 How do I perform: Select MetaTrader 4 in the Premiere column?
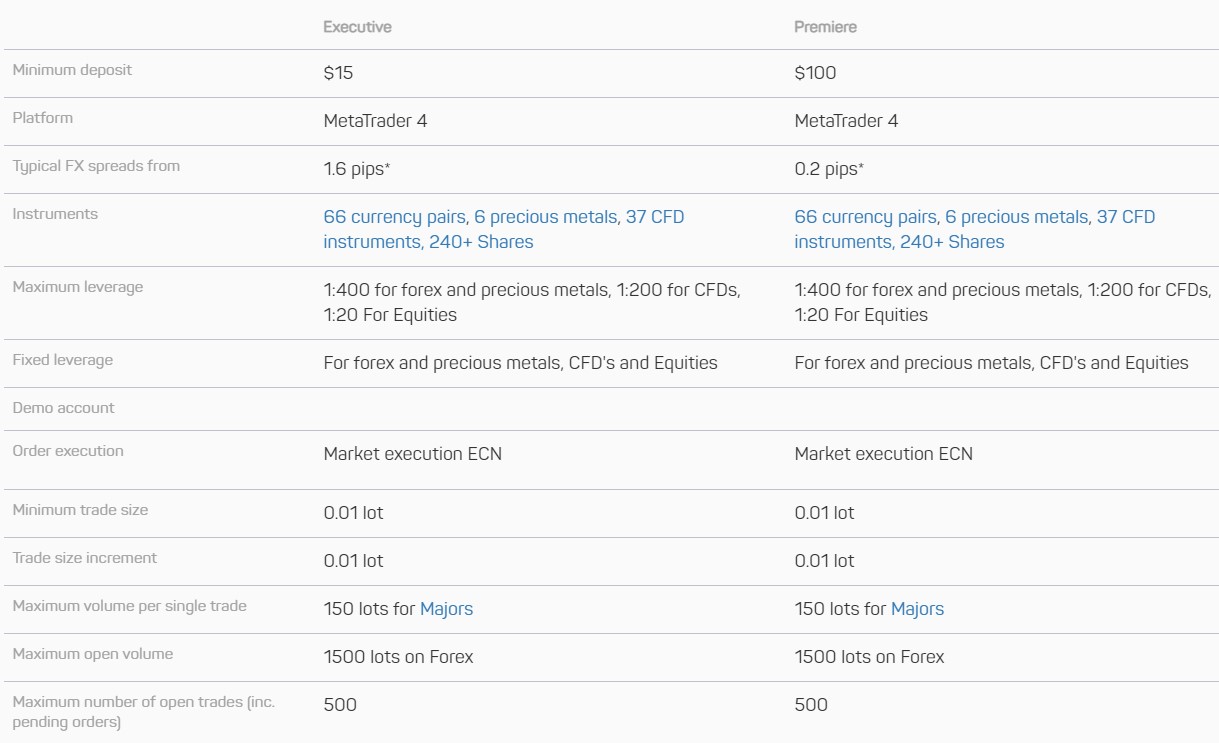coord(846,121)
